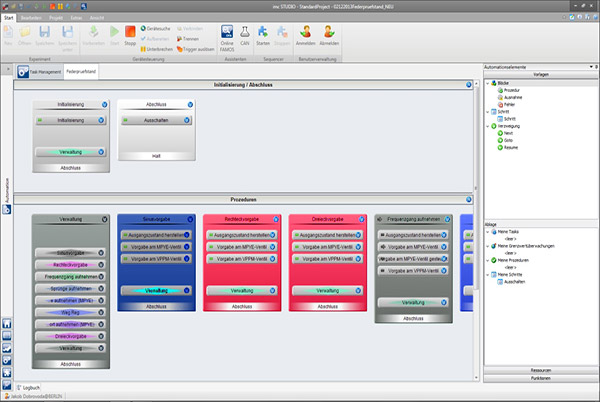Click the Ressourcen panel button
This screenshot has width=600, height=402.
[539, 371]
